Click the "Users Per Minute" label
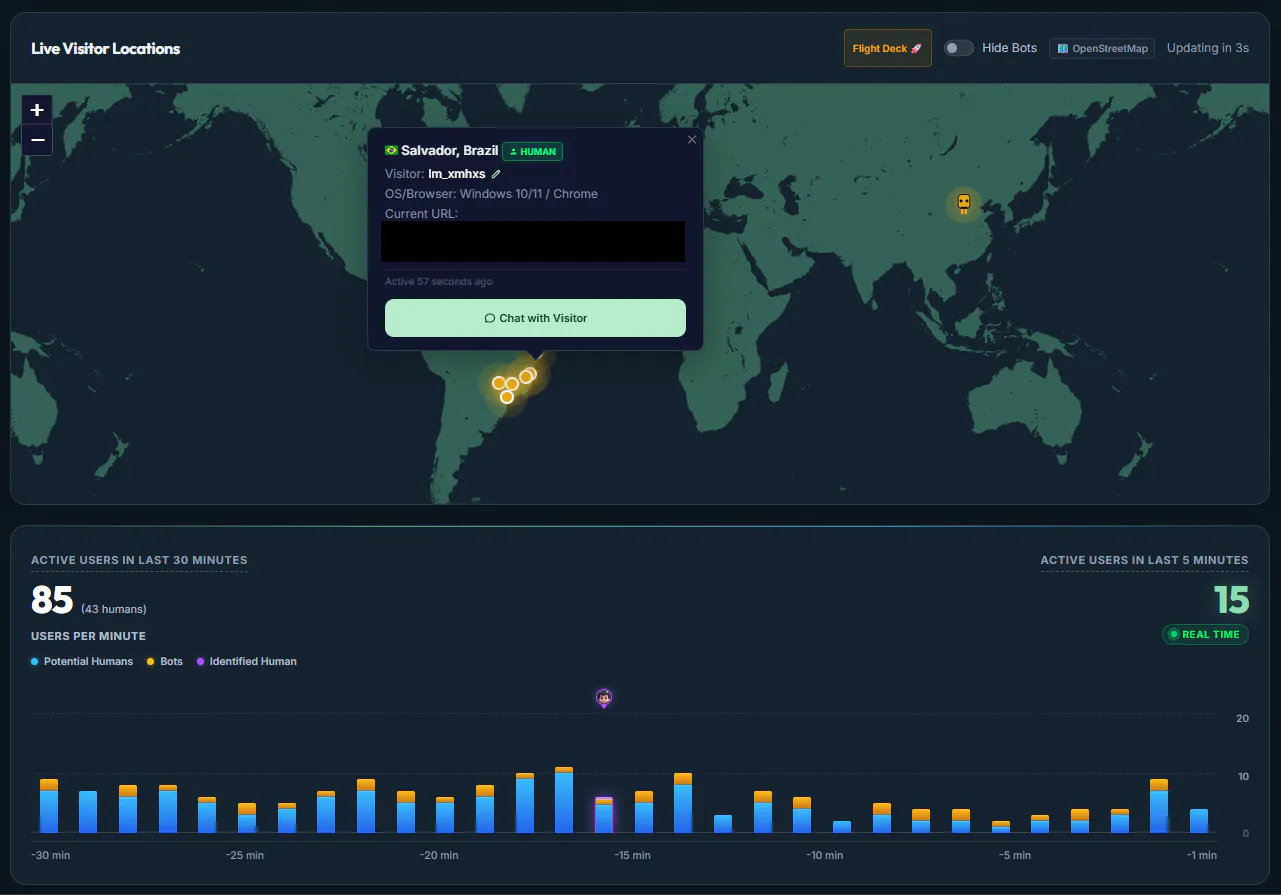Image resolution: width=1281 pixels, height=895 pixels. 88,636
